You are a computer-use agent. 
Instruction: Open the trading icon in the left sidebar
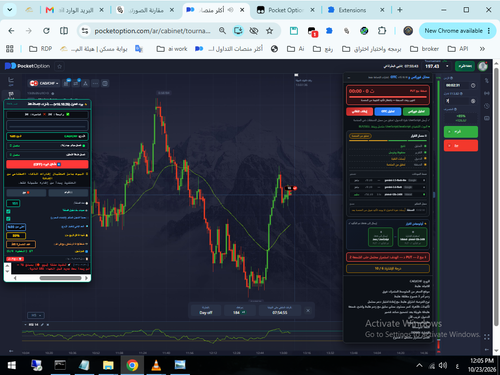click(x=11, y=81)
